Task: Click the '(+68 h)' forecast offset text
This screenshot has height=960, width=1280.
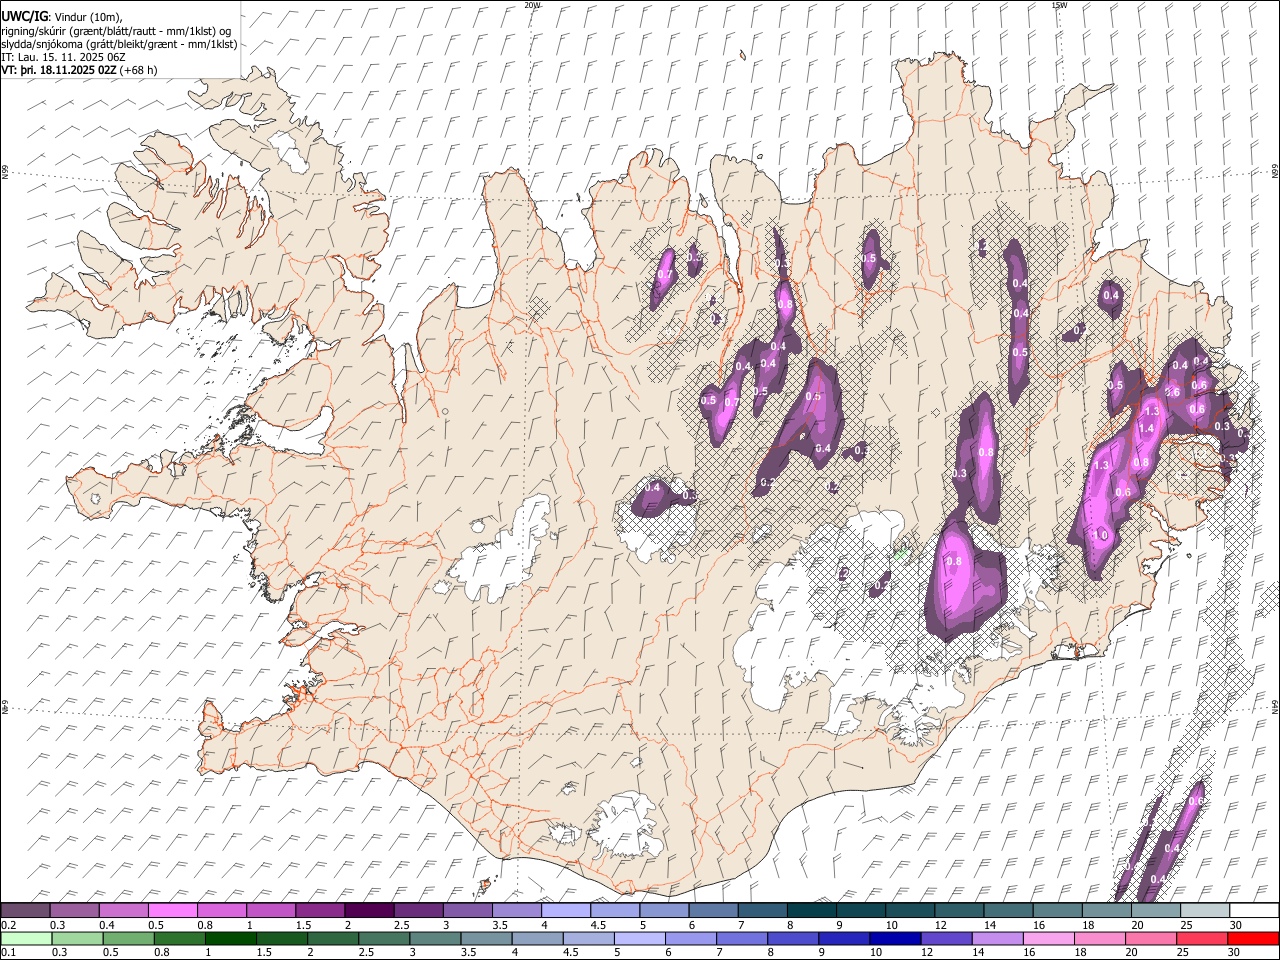Action: (138, 70)
